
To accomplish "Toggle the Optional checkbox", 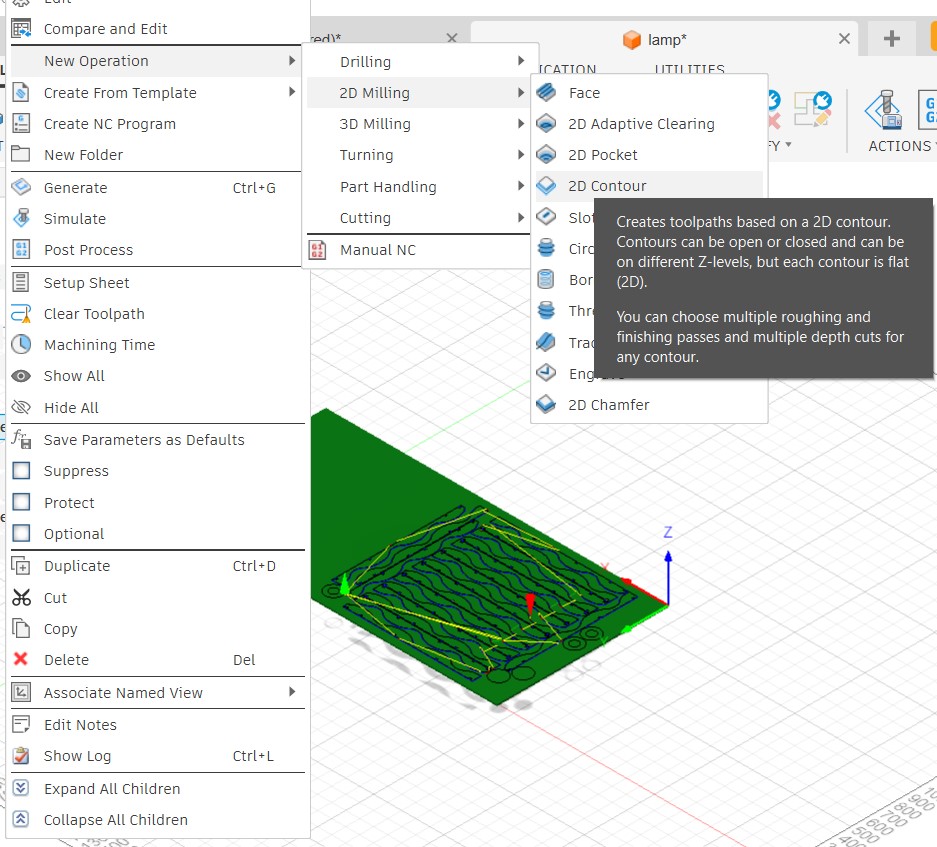I will [x=22, y=533].
